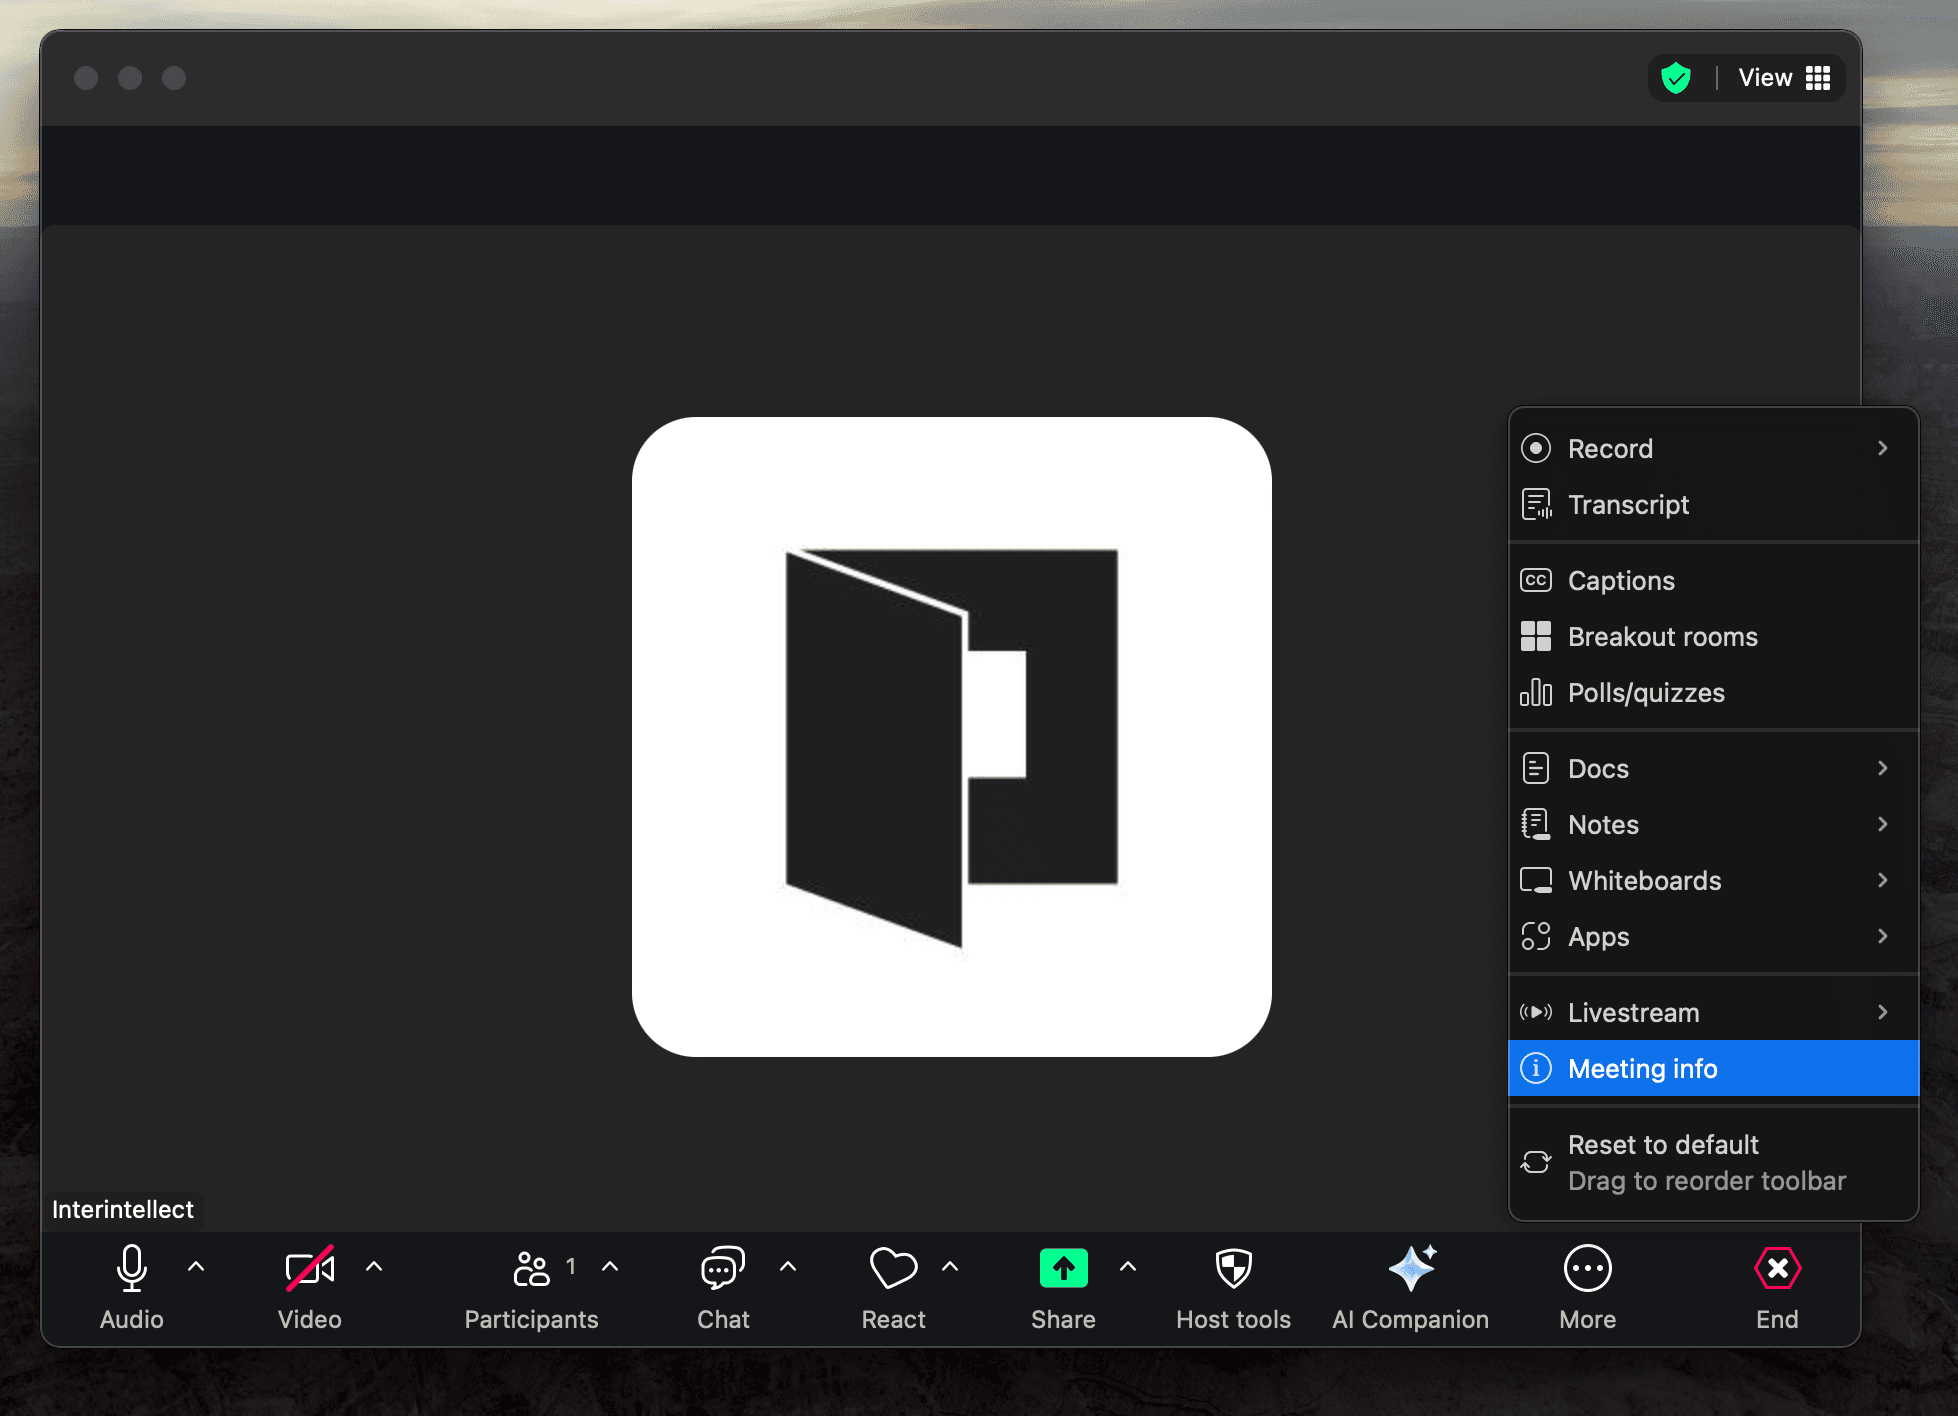Click the Record circle icon
This screenshot has width=1958, height=1416.
point(1536,448)
